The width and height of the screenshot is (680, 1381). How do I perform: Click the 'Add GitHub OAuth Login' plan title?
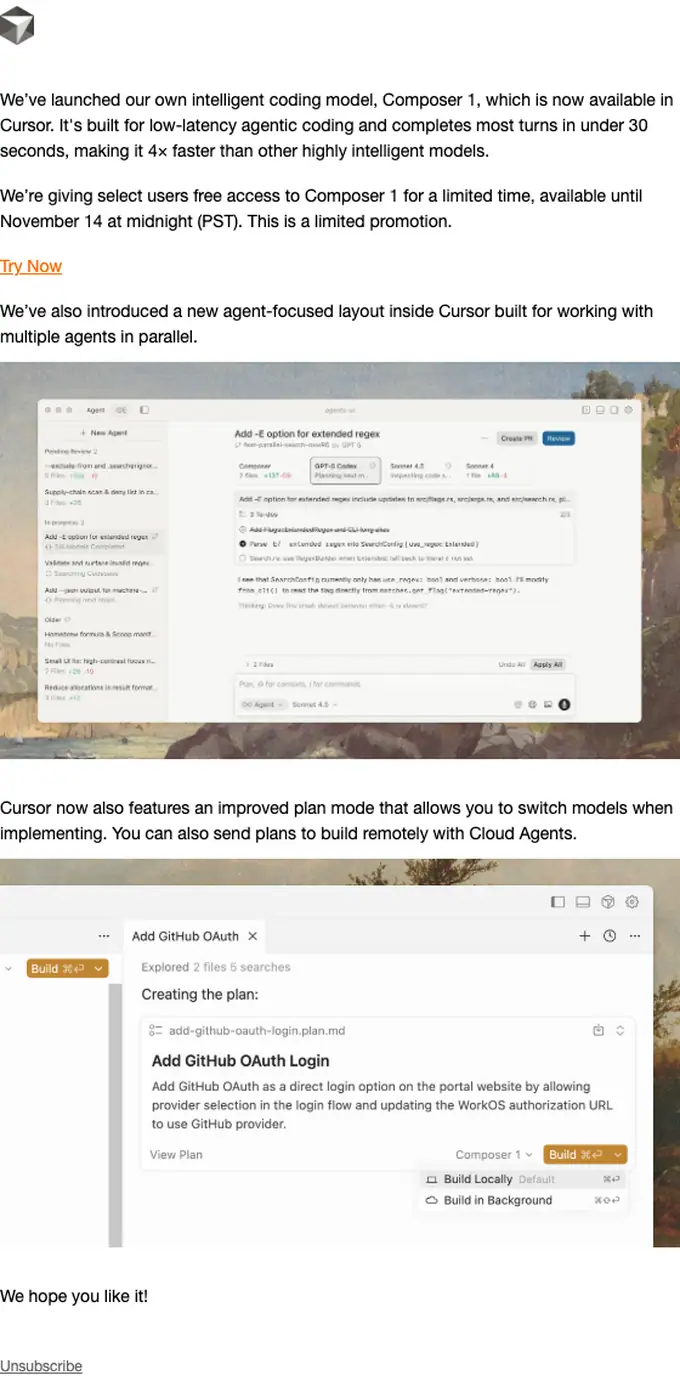point(240,1060)
